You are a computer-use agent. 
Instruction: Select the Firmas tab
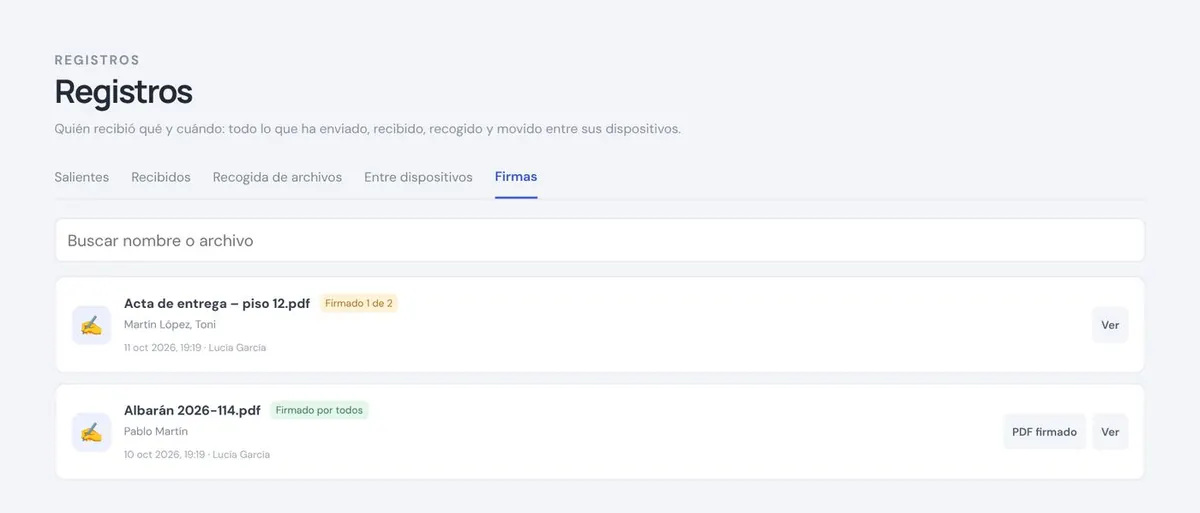[516, 177]
